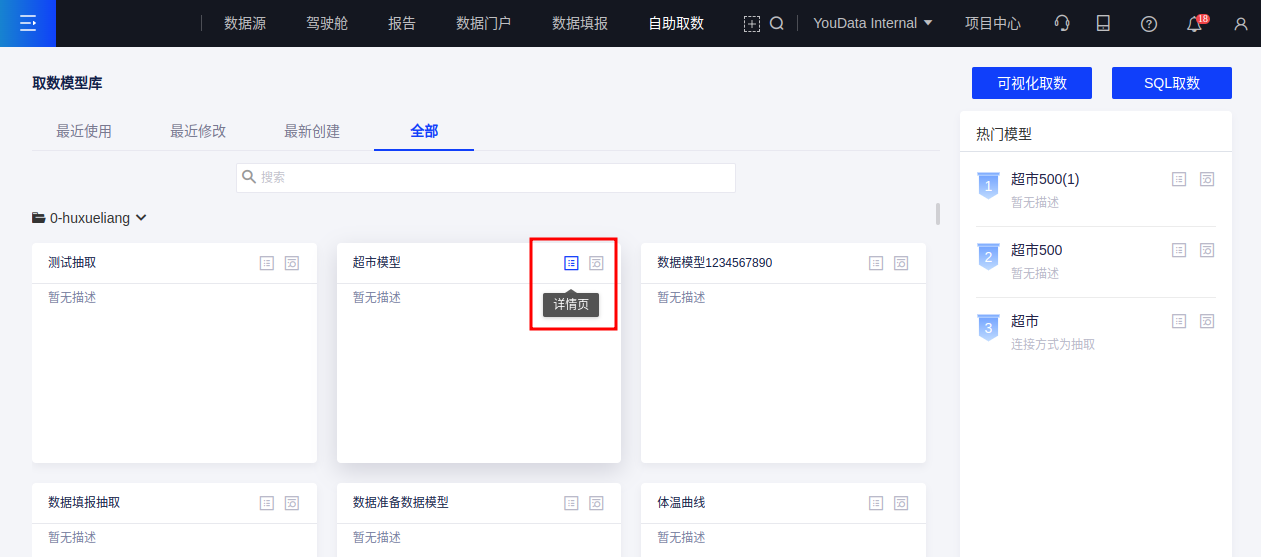Open 数据源 in the top navigation

[245, 23]
